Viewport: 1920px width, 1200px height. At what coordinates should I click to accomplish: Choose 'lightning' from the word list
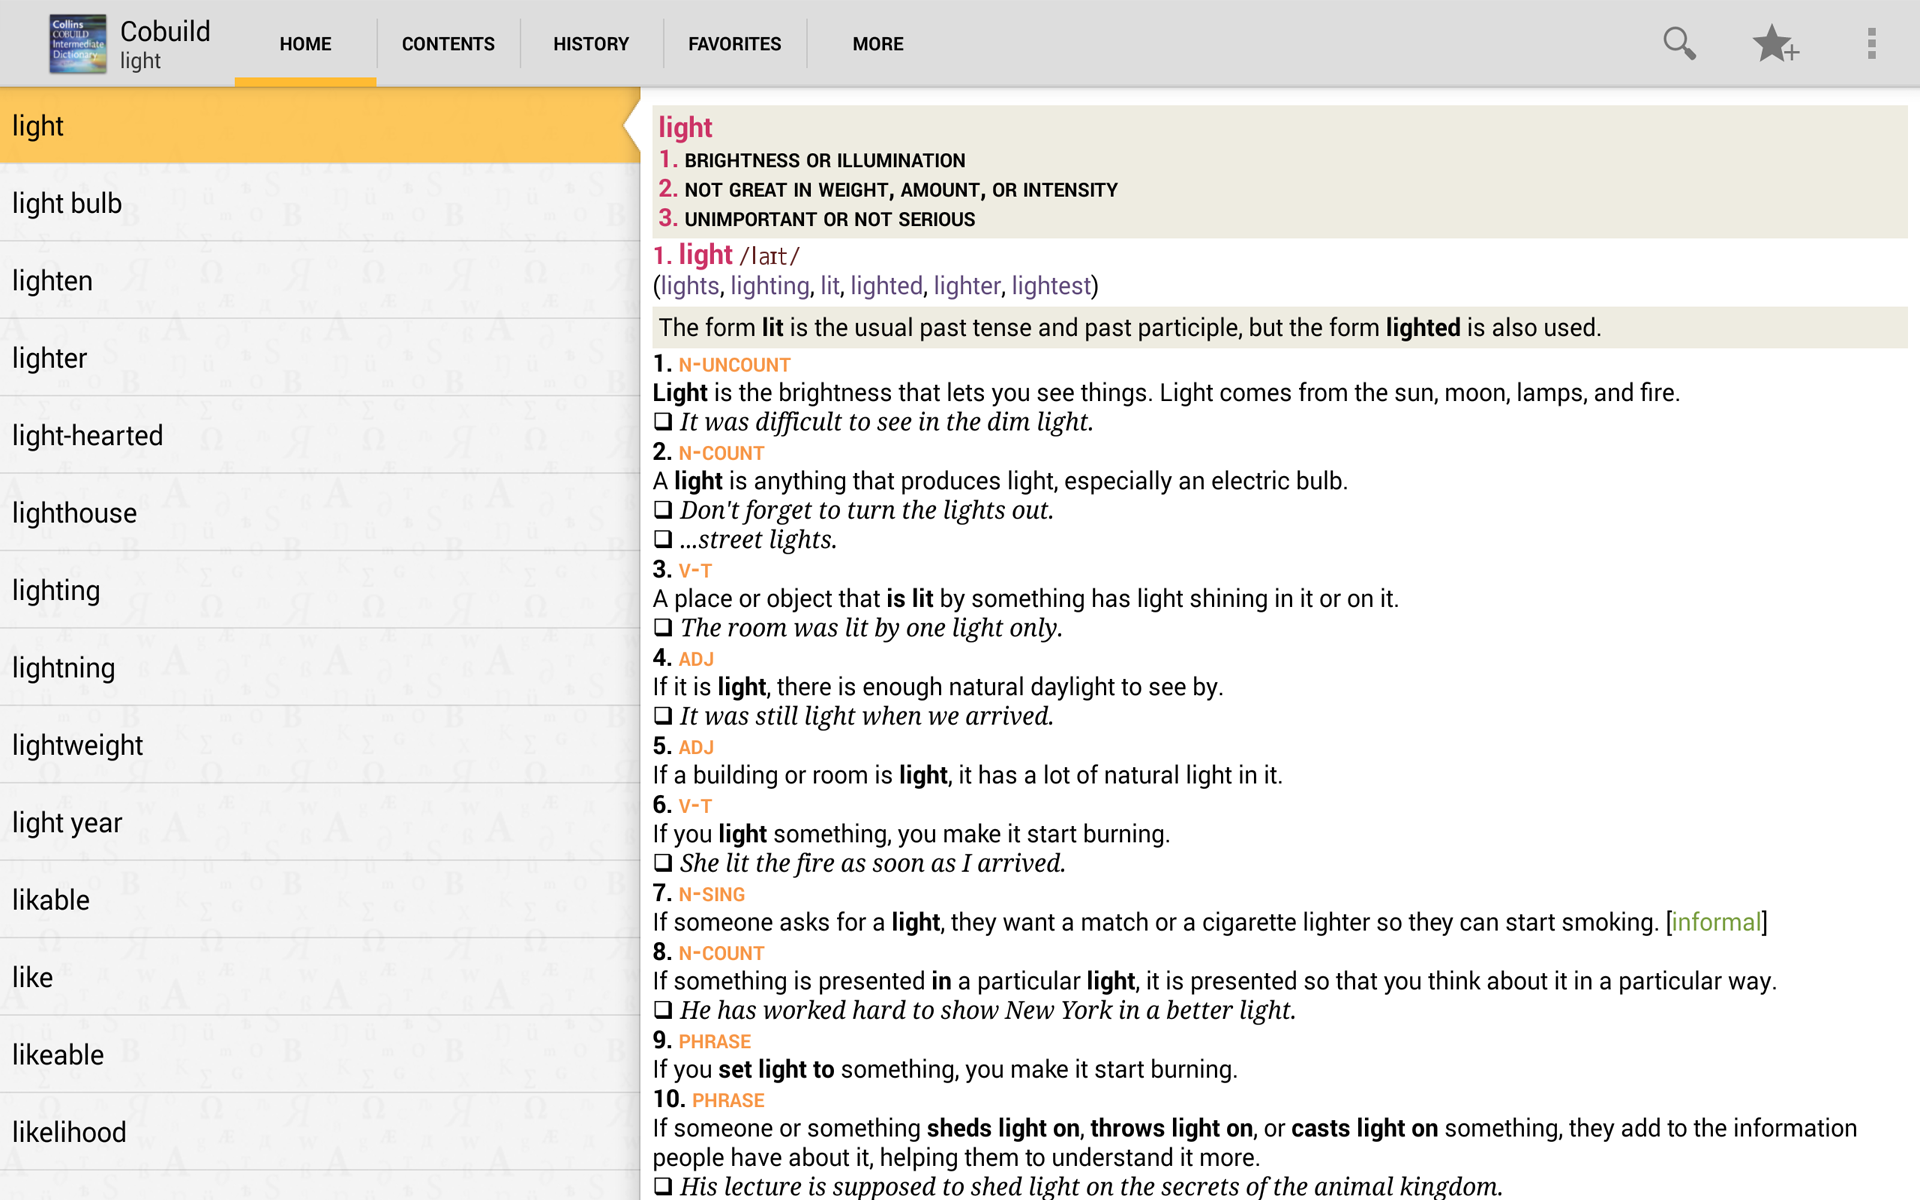click(x=63, y=668)
